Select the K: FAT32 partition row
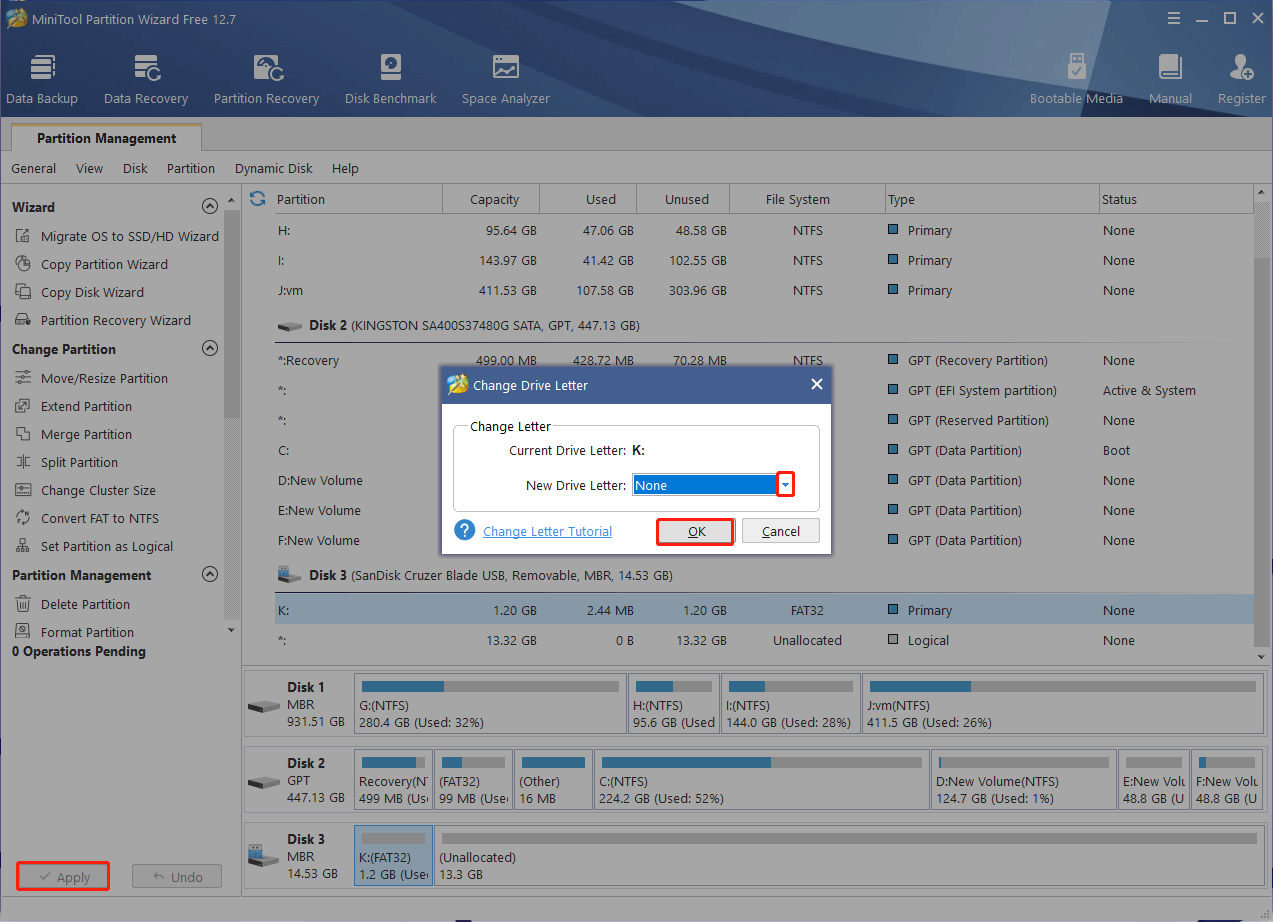 click(x=764, y=610)
